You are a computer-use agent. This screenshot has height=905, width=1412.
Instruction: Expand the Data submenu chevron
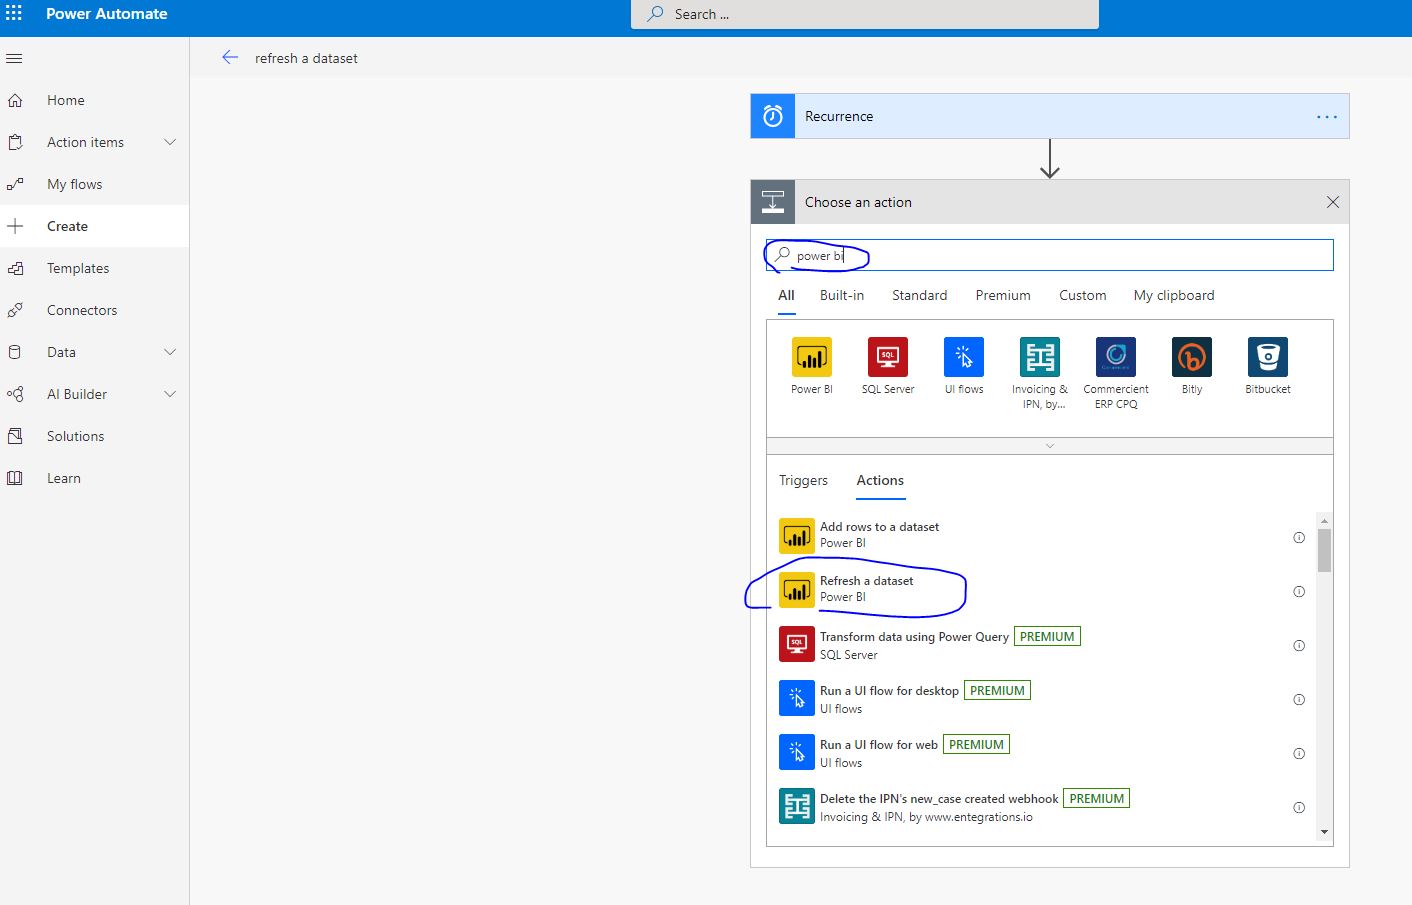coord(170,352)
